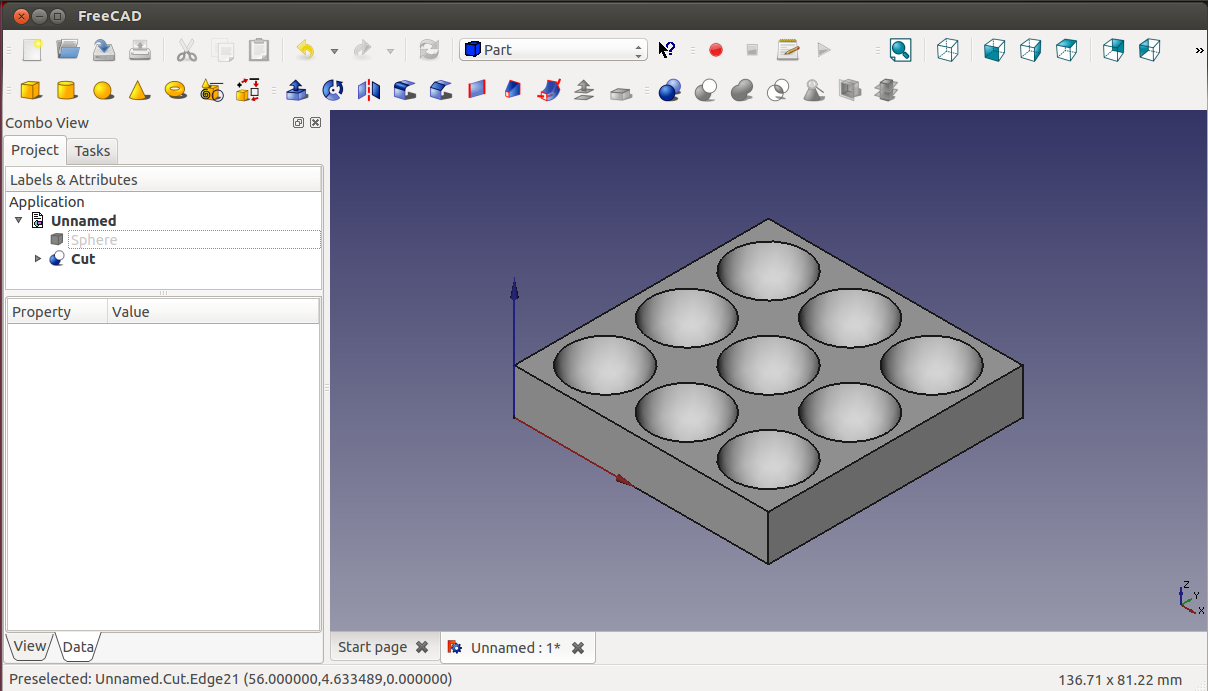Create a cylinder primitive

click(67, 91)
